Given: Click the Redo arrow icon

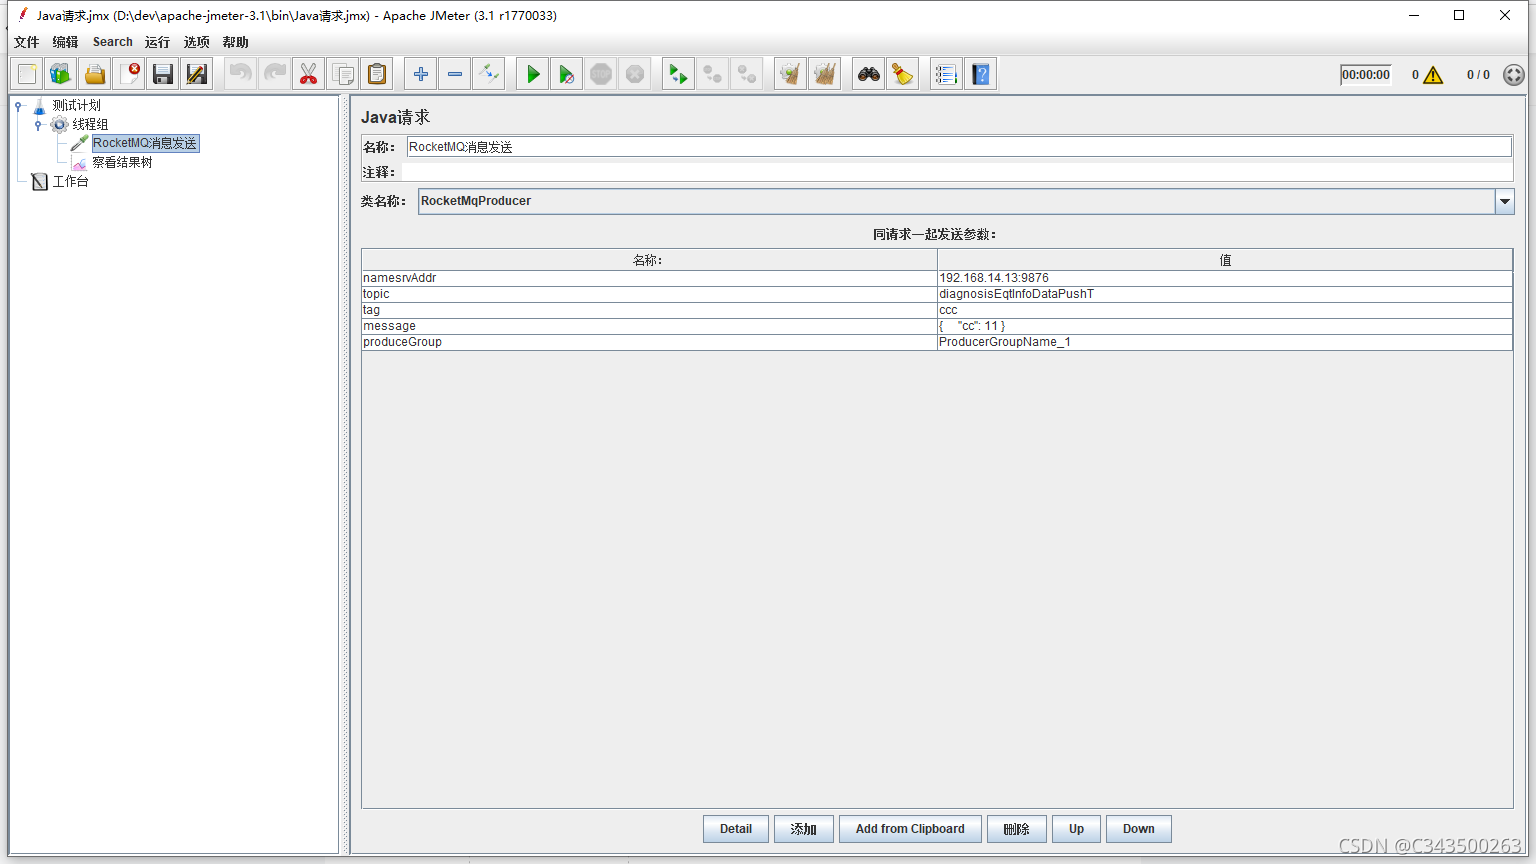Looking at the screenshot, I should [274, 74].
